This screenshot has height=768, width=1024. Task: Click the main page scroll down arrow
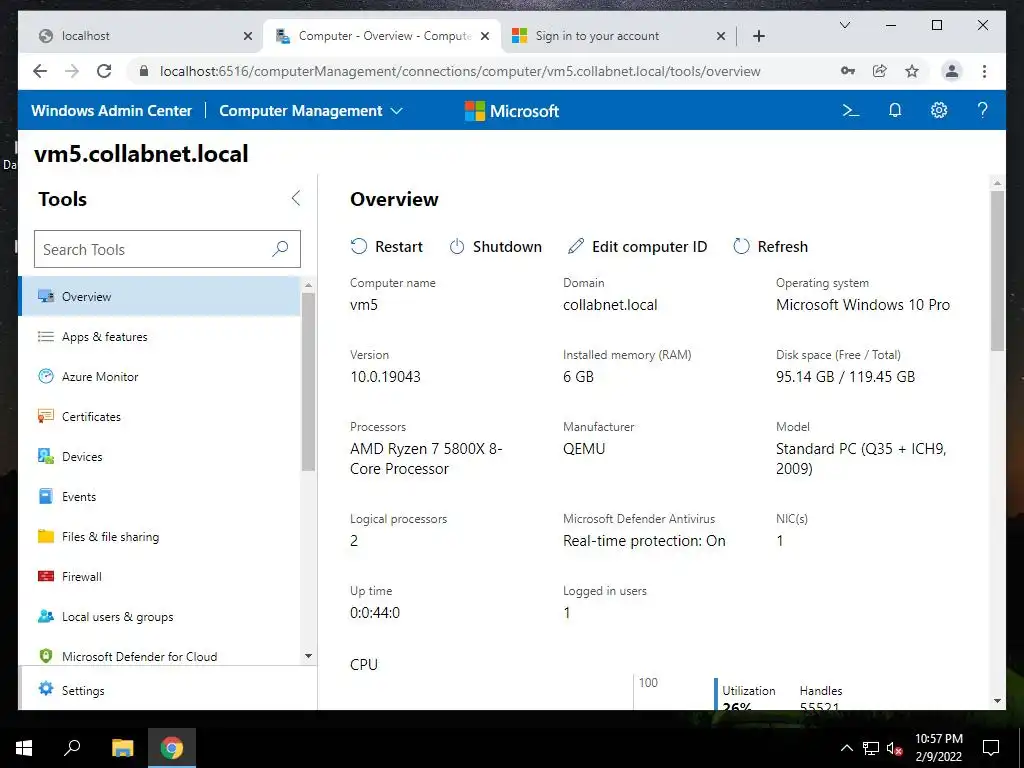[x=997, y=701]
